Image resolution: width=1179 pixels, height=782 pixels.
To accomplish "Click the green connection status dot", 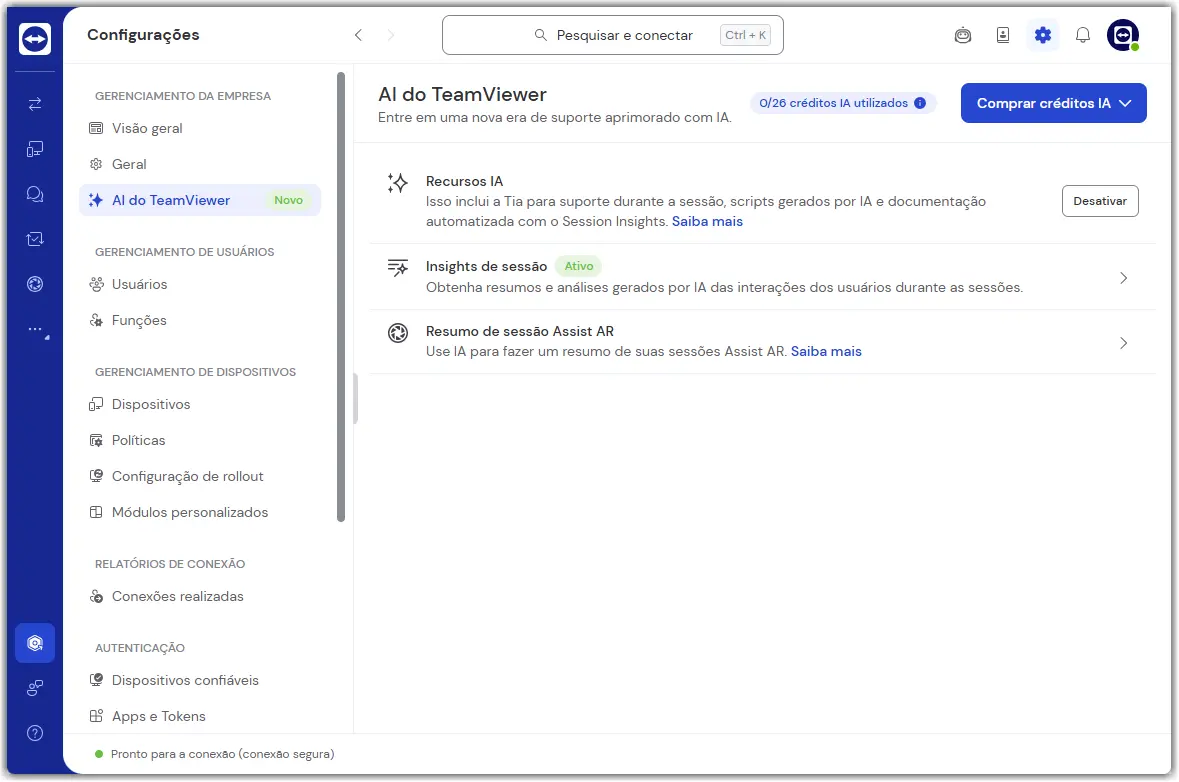I will click(x=99, y=753).
